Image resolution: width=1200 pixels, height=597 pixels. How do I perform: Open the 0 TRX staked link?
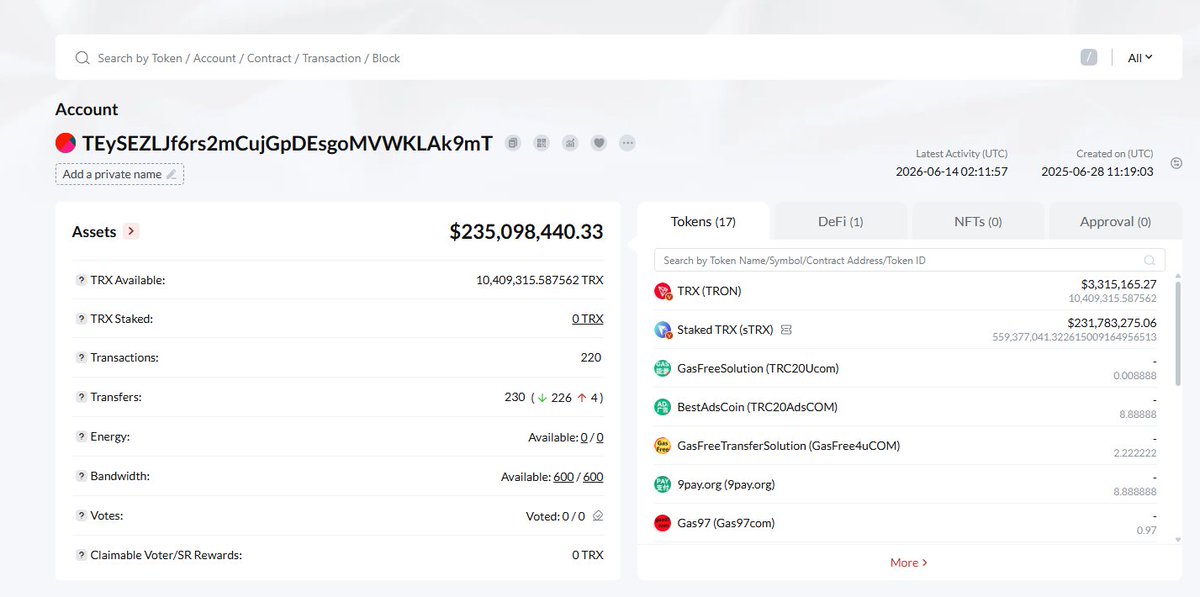click(x=588, y=319)
